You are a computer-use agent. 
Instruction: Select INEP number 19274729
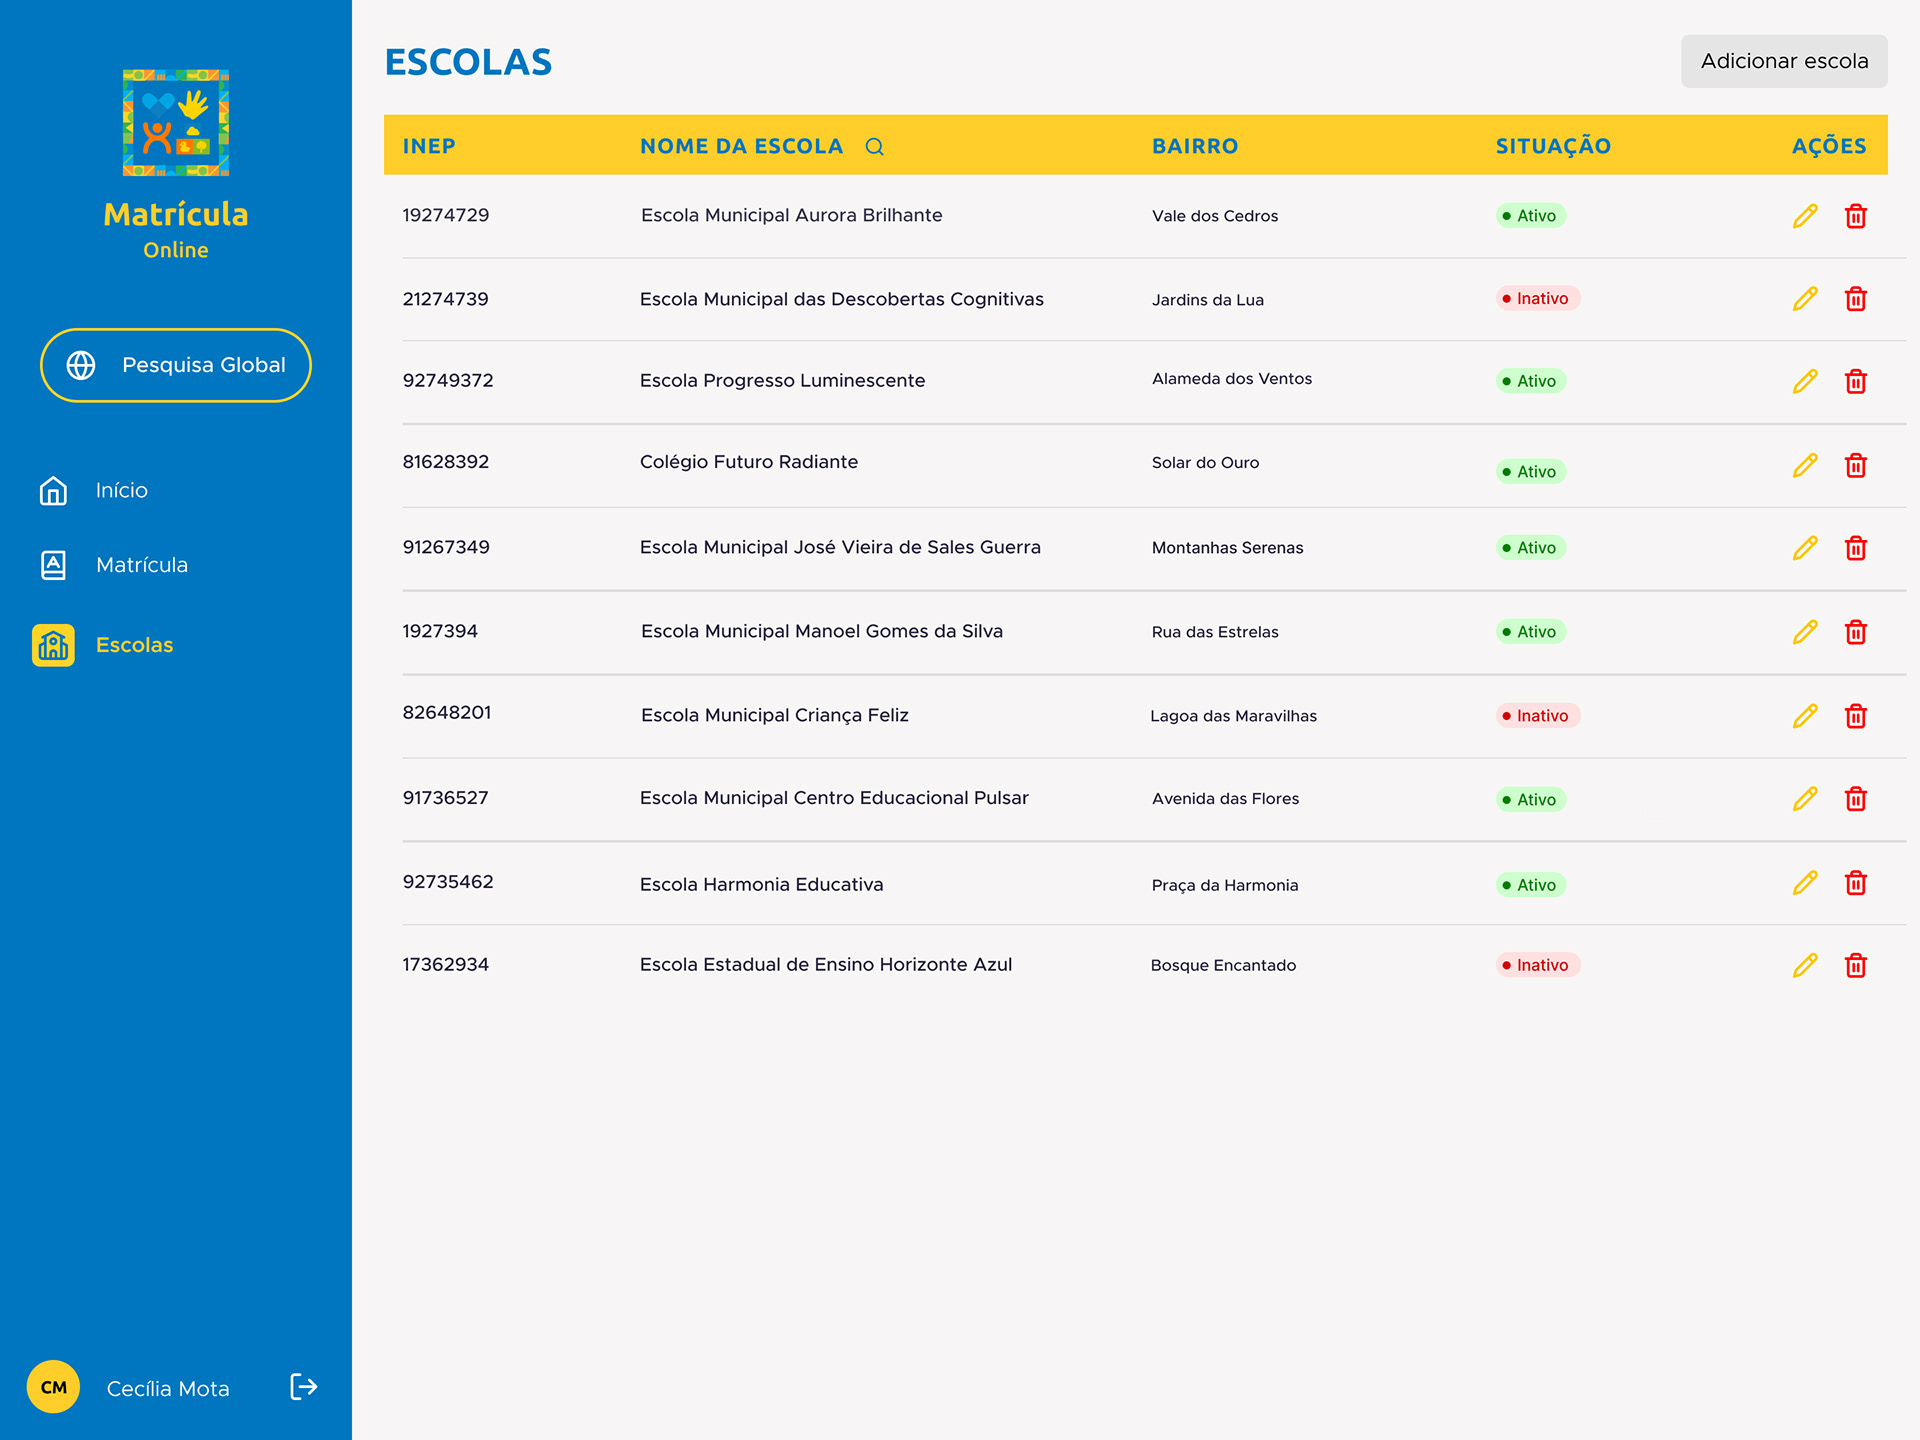click(446, 215)
